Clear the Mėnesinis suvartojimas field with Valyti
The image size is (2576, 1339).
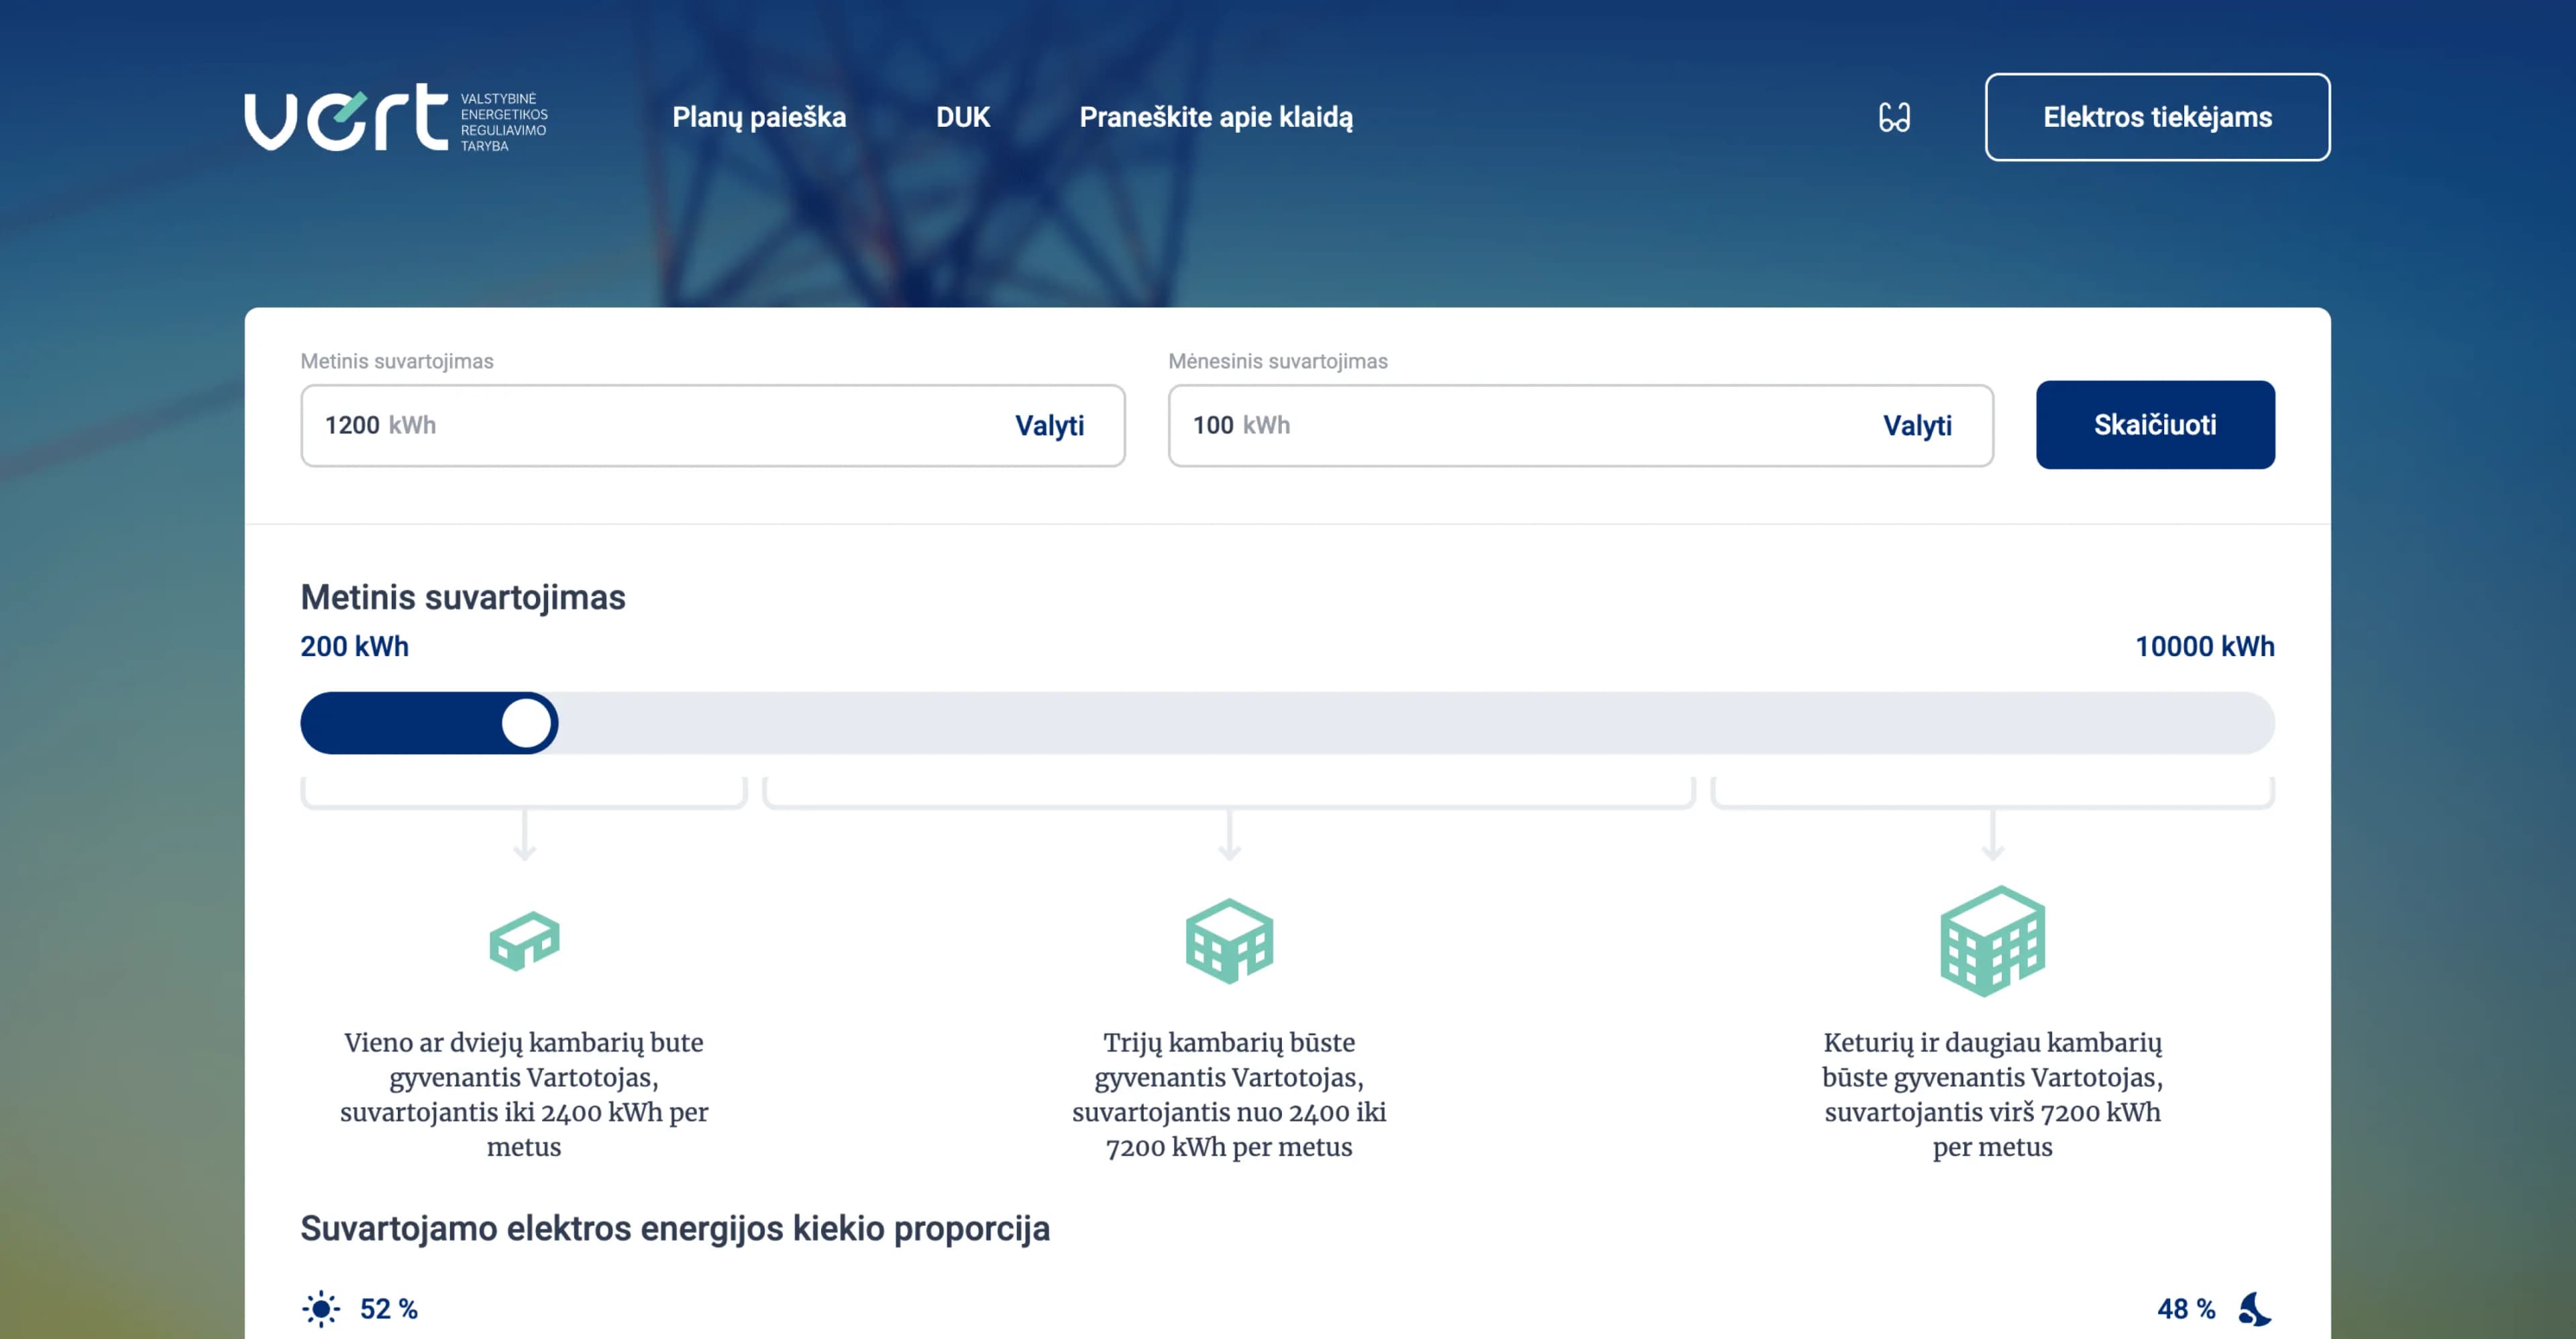[1917, 426]
